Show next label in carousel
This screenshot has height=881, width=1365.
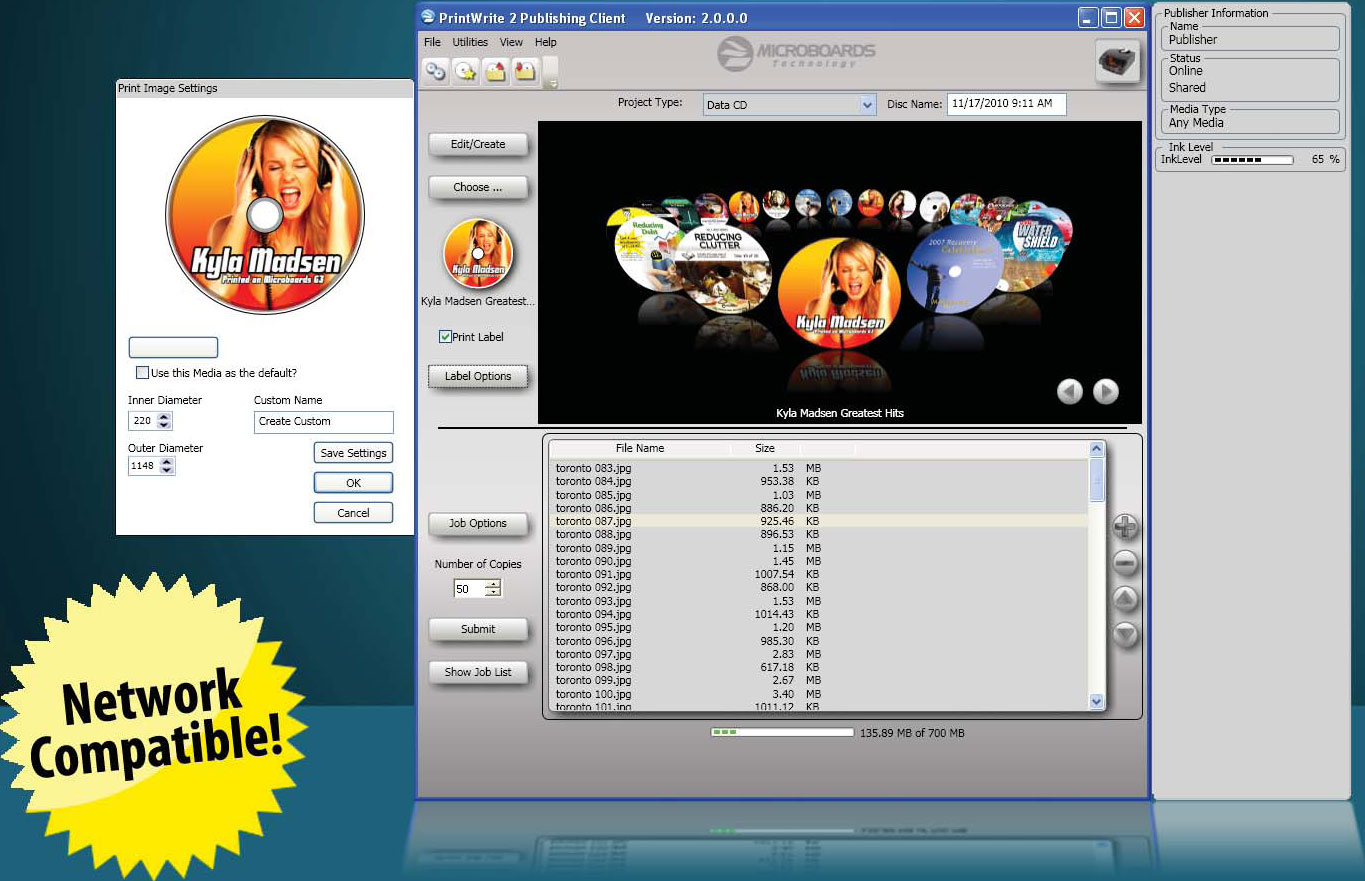tap(1105, 392)
